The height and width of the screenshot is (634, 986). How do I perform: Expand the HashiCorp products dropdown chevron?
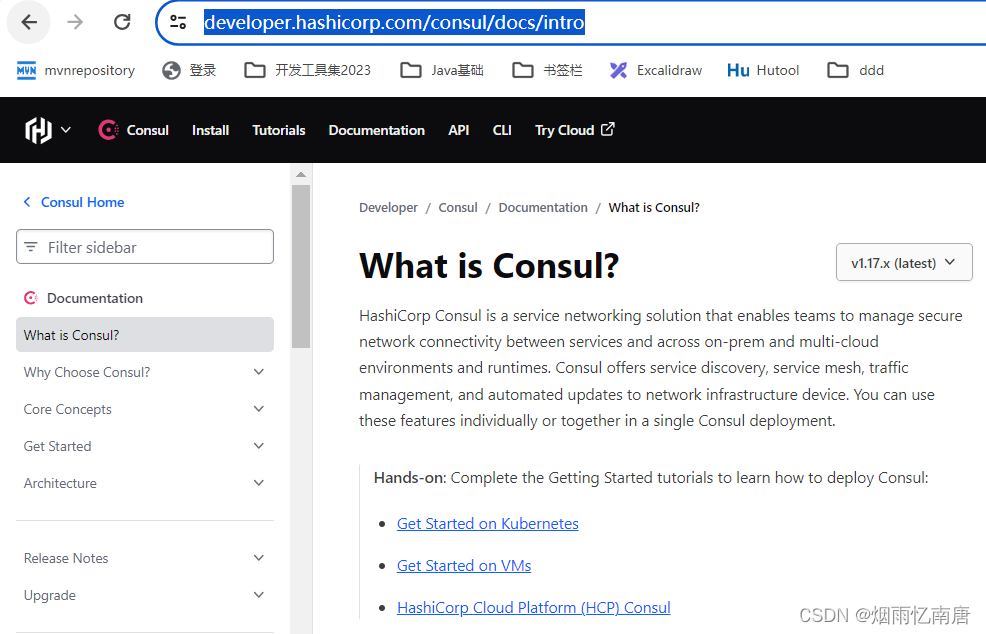point(65,130)
